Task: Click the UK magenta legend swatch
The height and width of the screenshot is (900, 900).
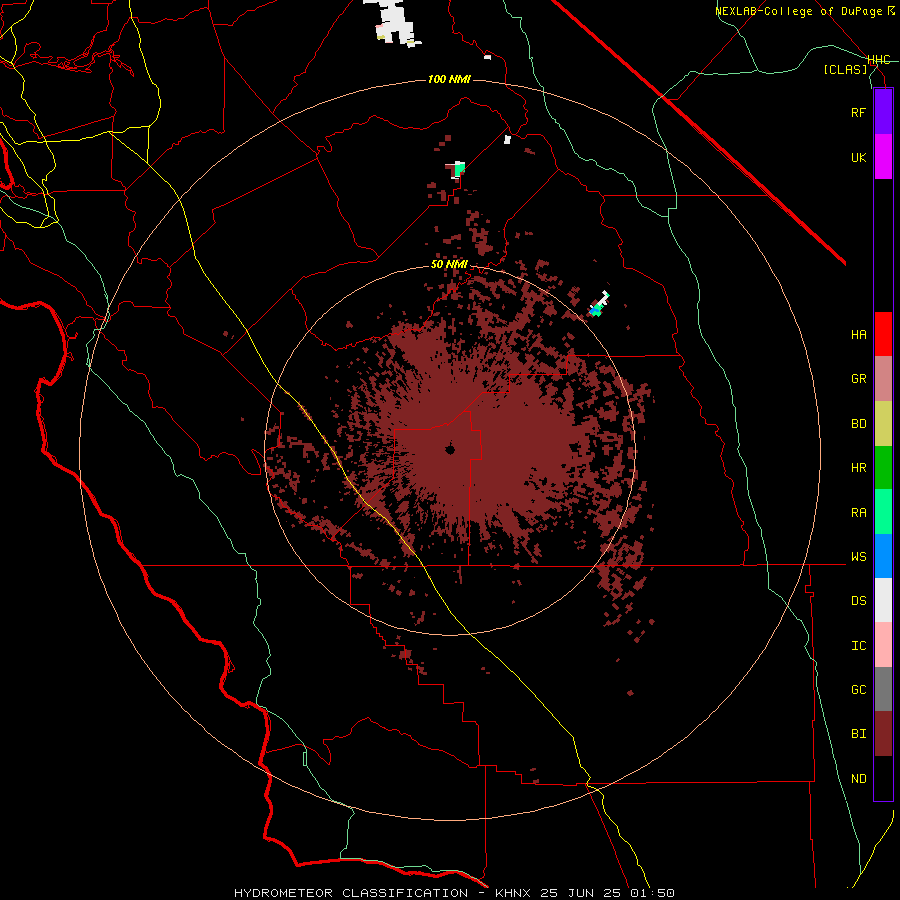Action: [x=883, y=157]
